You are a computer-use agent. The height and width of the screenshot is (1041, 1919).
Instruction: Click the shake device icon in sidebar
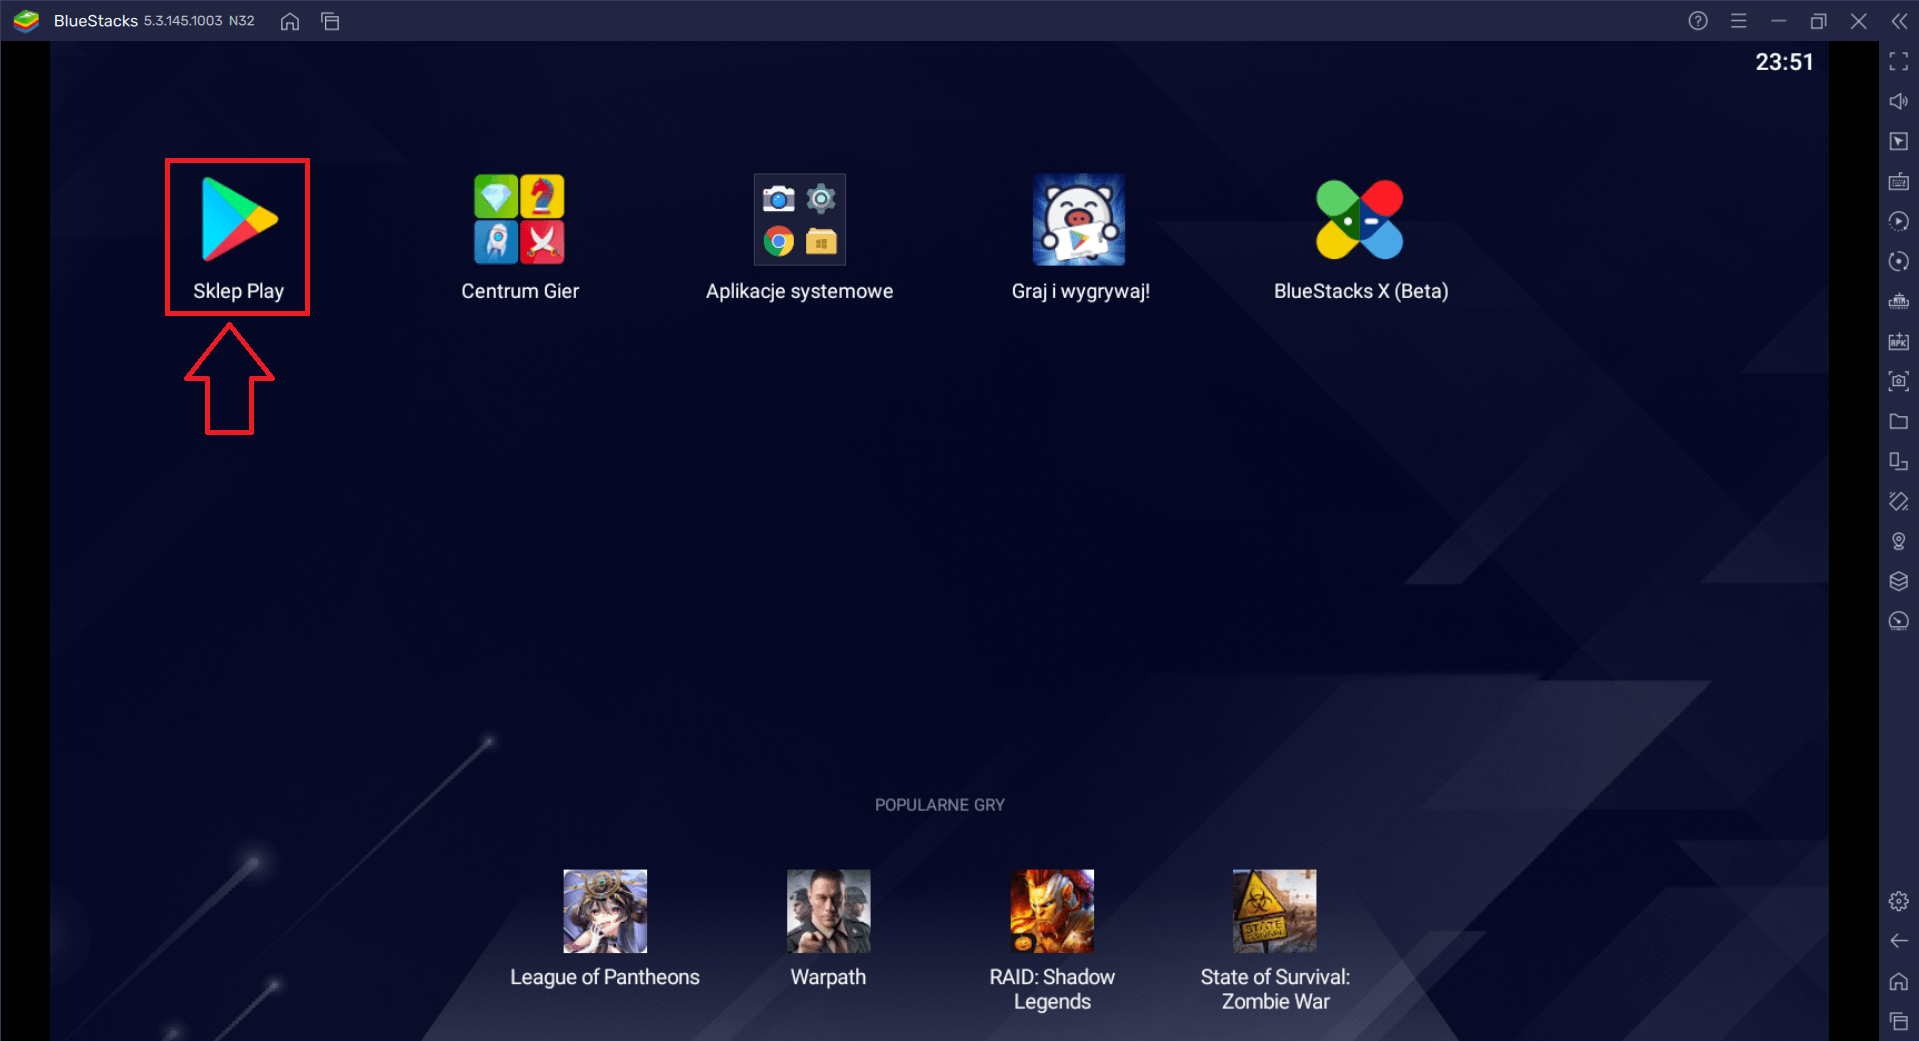pos(1899,501)
